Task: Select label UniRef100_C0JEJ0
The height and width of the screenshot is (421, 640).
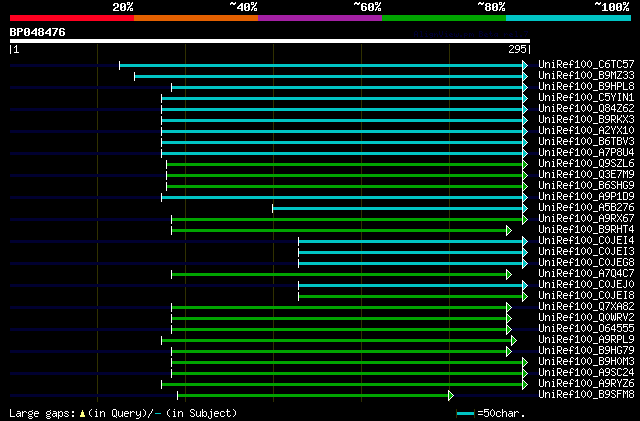Action: pyautogui.click(x=586, y=285)
